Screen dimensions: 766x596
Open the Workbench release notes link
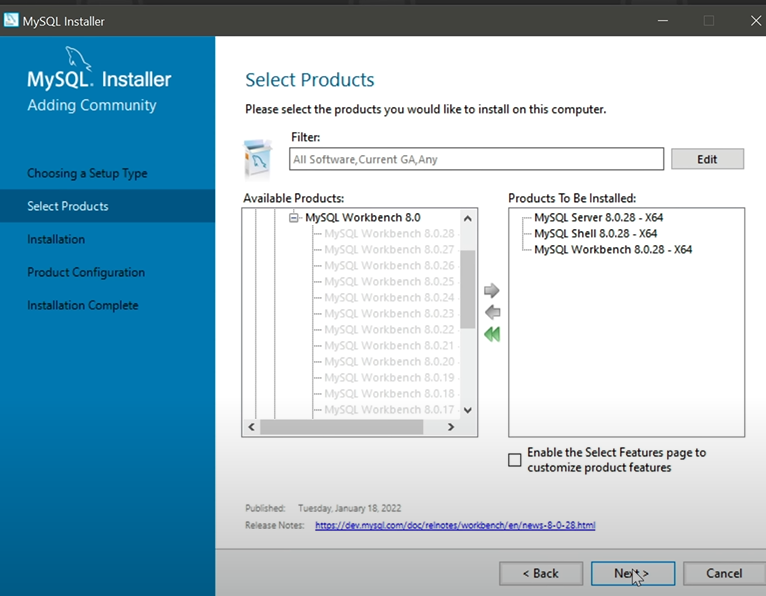[x=455, y=525]
